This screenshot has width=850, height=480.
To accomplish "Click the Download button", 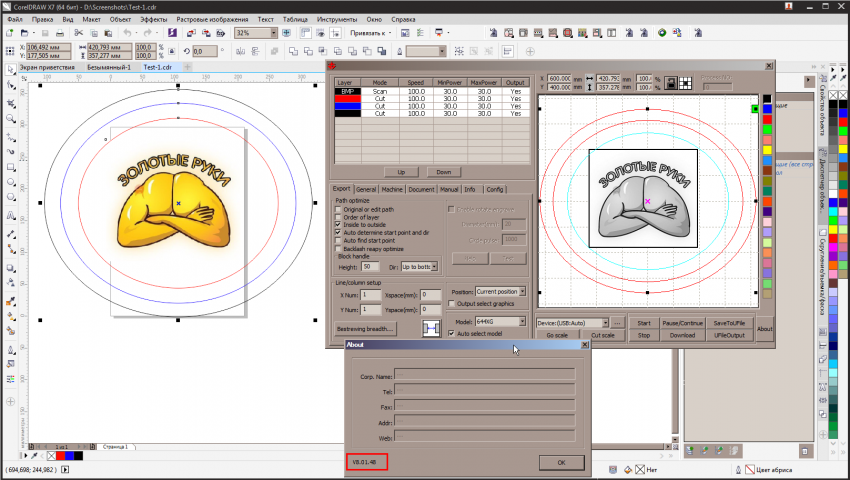I will 682,335.
